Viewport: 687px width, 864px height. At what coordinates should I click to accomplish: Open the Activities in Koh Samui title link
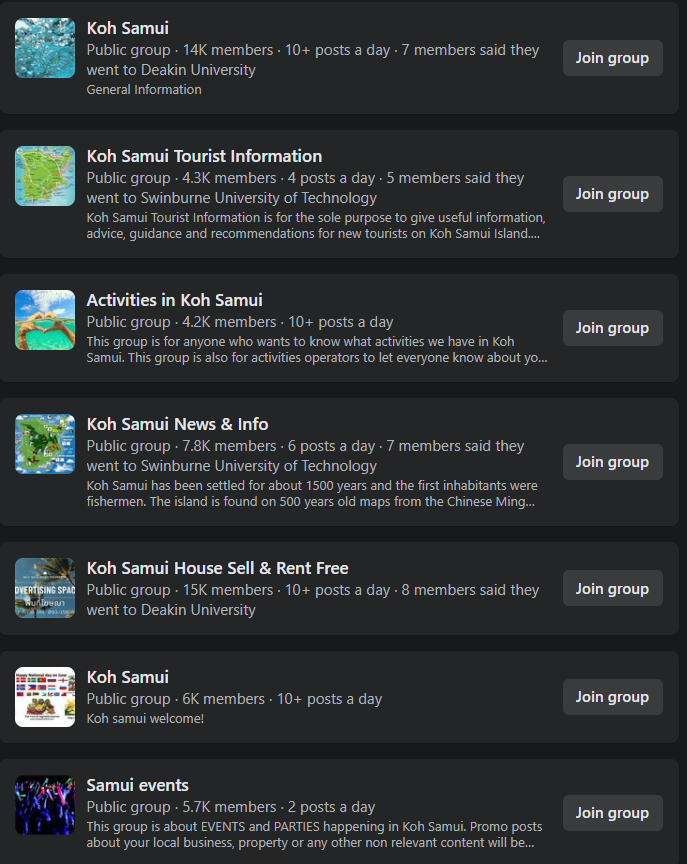point(175,300)
